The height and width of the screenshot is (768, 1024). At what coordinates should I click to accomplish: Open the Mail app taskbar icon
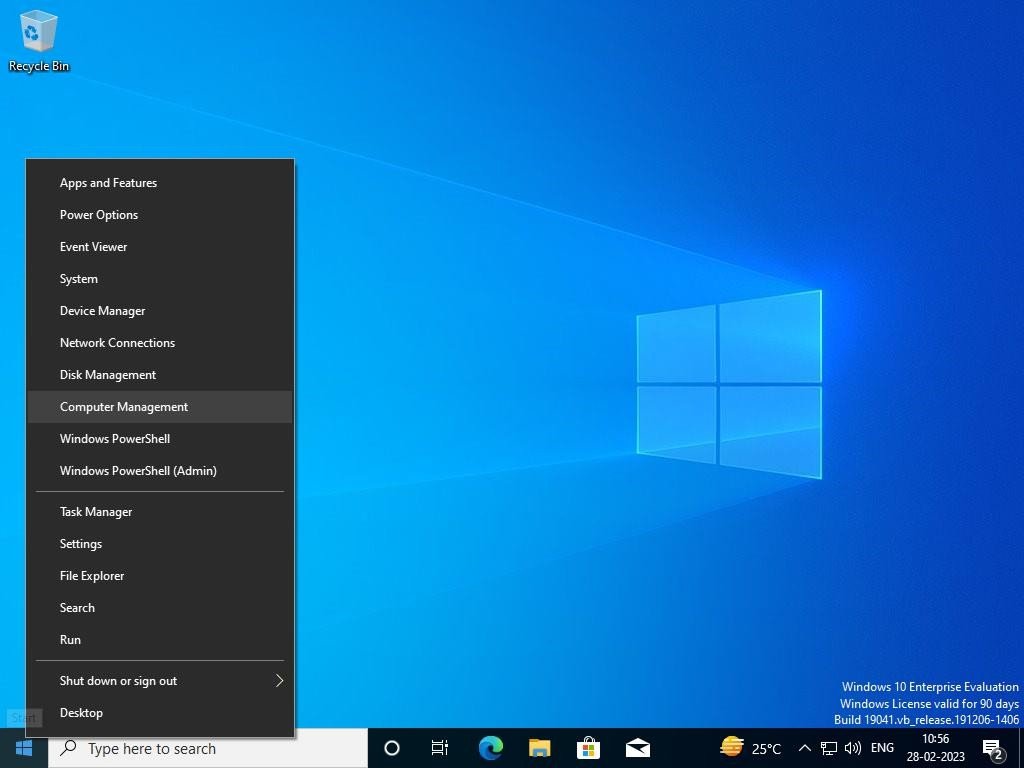pos(638,748)
